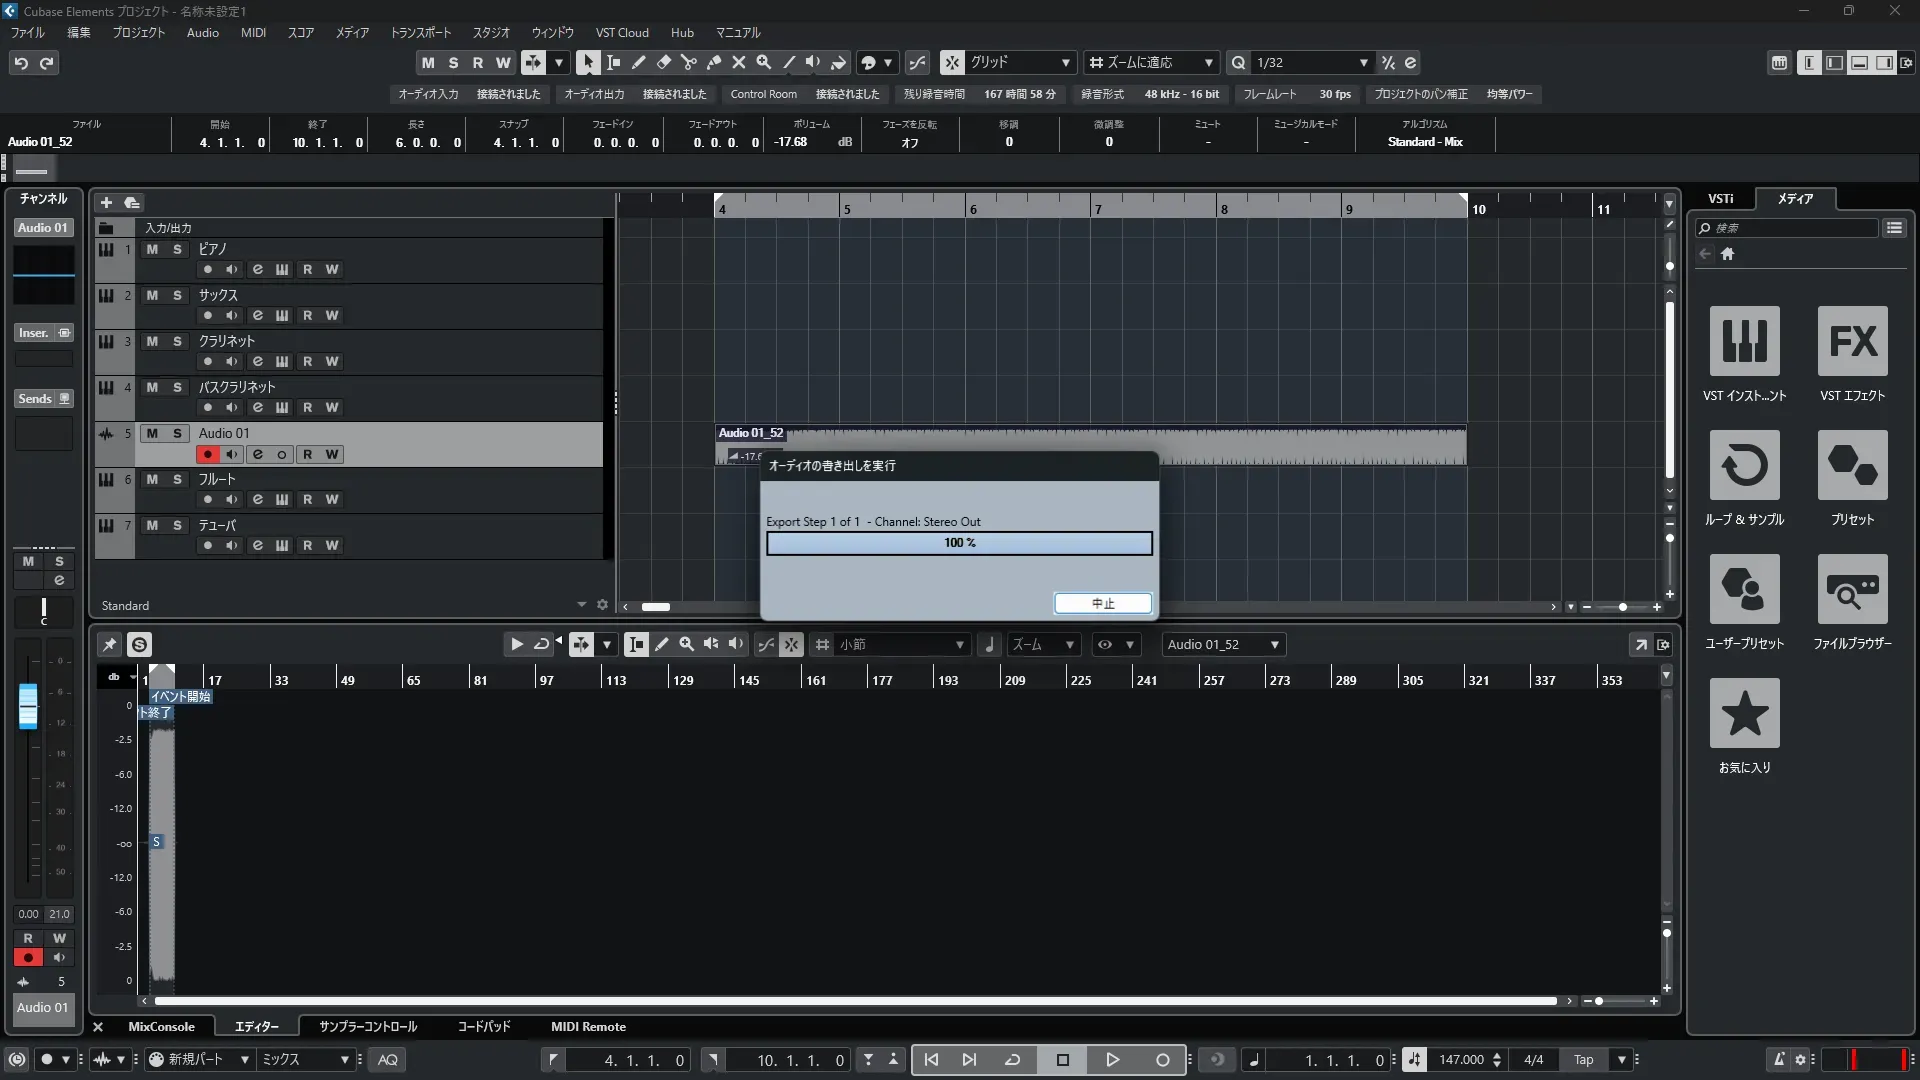Open the グリッド snap type dropdown
Screen dimensions: 1920x1080
click(x=1066, y=62)
